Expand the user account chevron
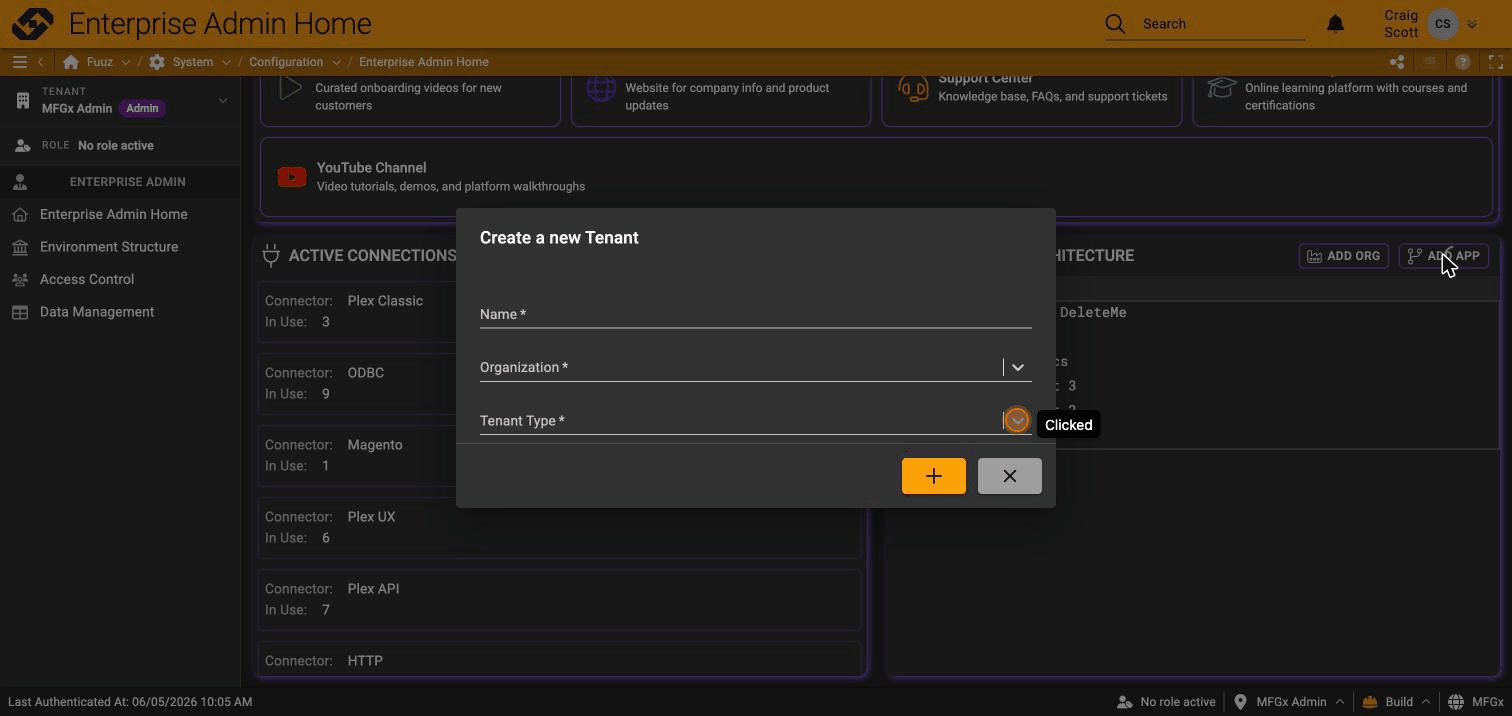1512x716 pixels. (x=1472, y=24)
